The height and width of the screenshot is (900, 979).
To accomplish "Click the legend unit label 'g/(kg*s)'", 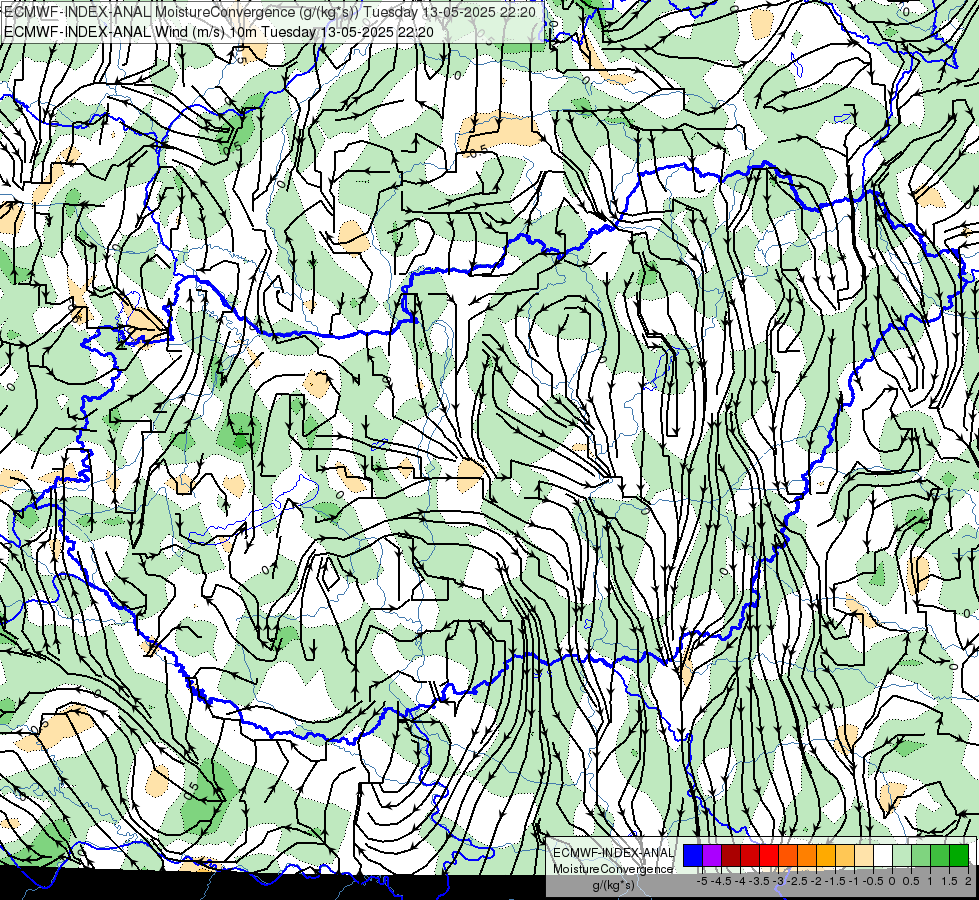I will tap(613, 886).
